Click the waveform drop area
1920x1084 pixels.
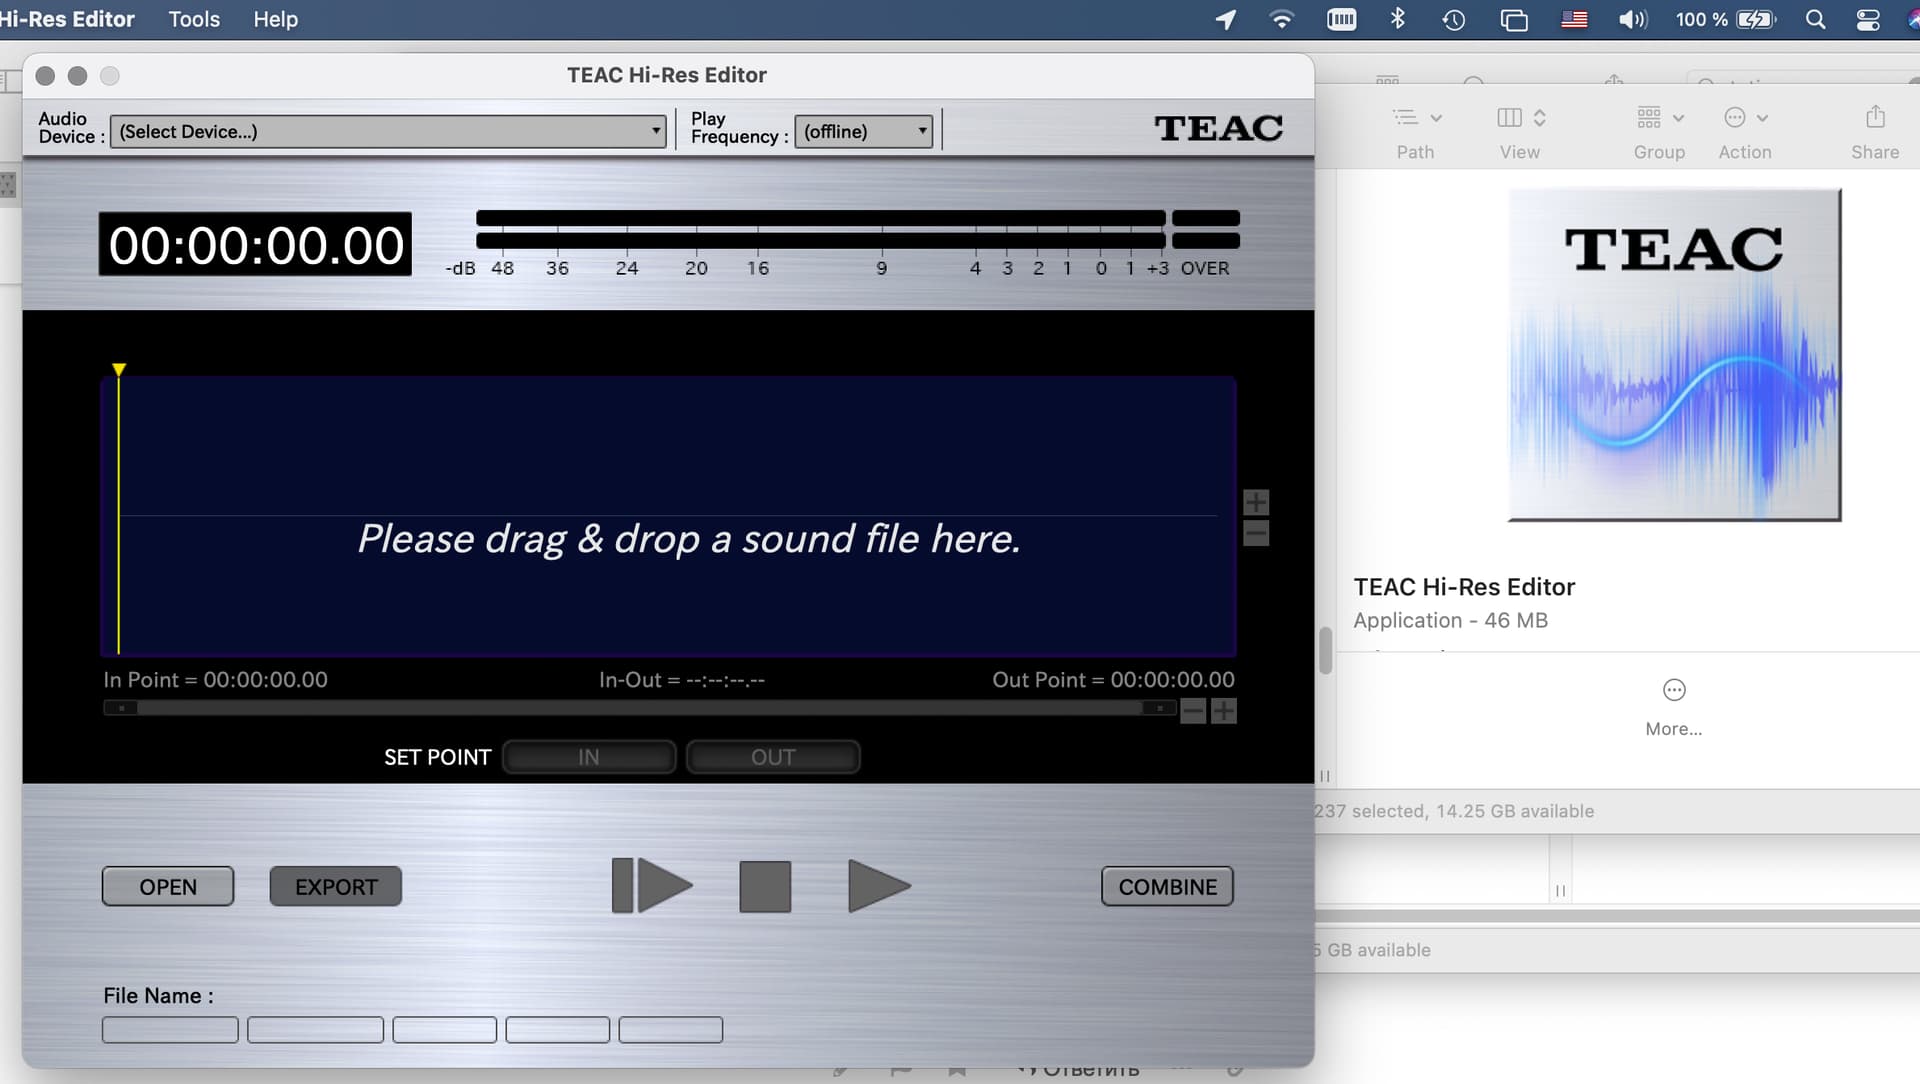(668, 516)
